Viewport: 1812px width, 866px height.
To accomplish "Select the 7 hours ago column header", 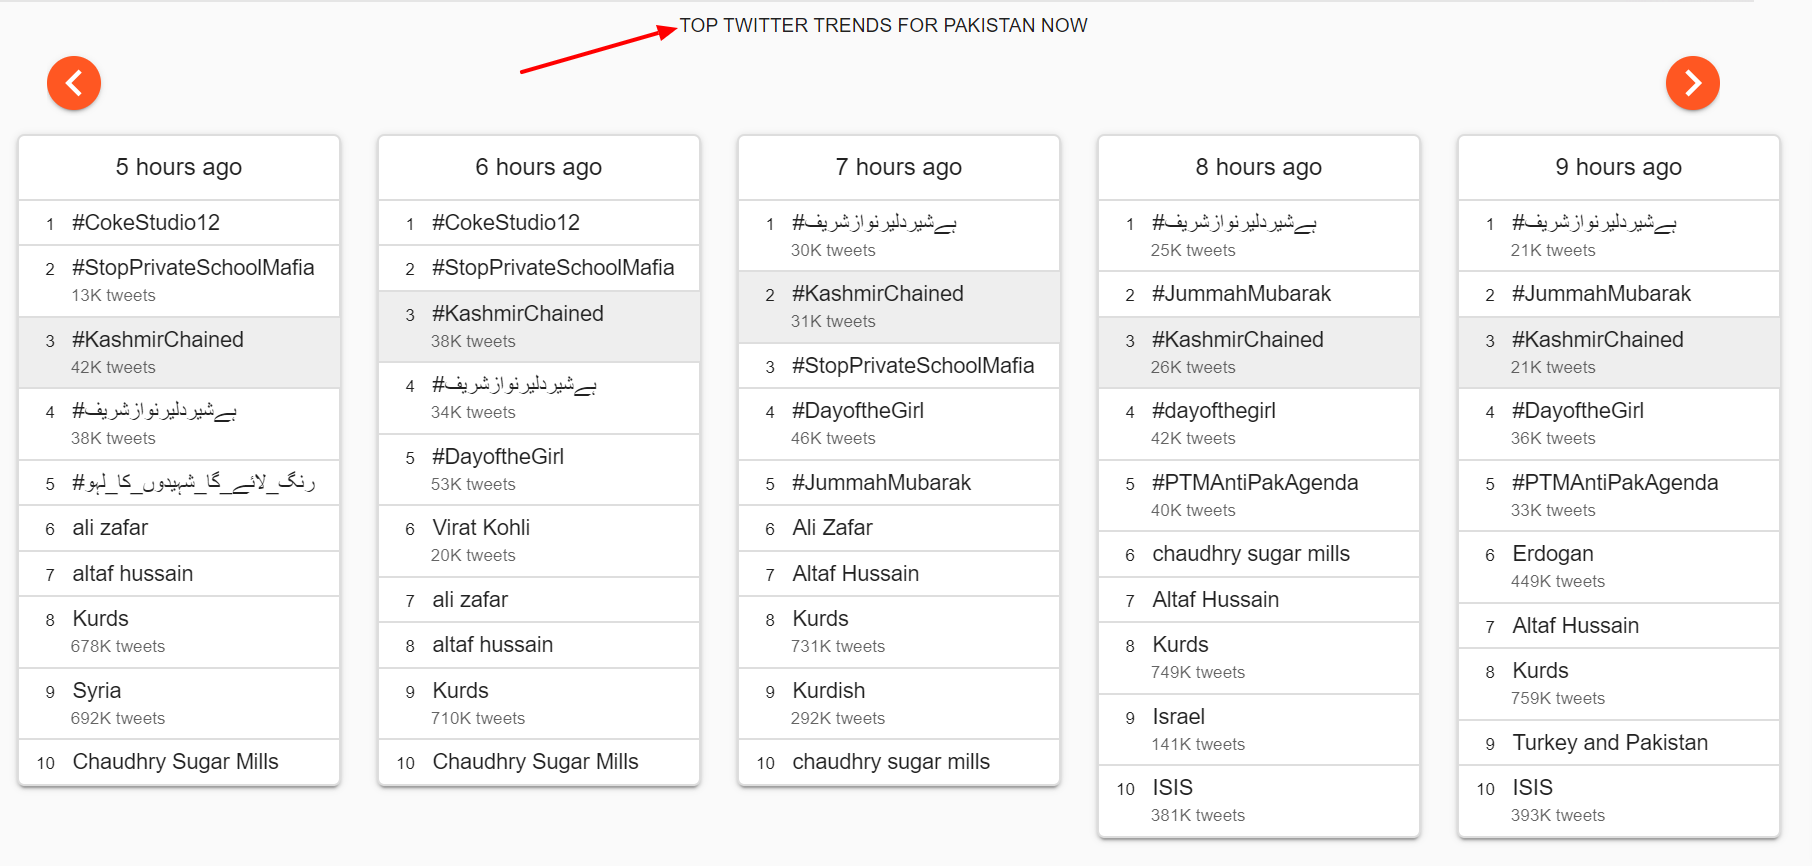I will 899,167.
